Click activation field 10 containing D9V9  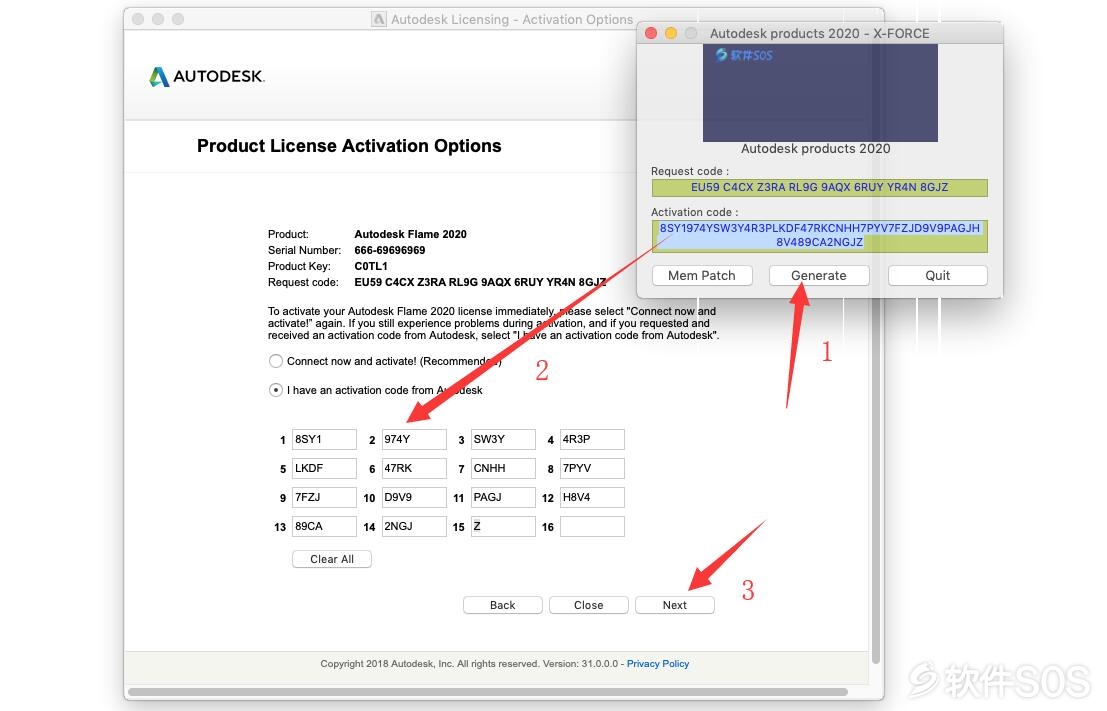[x=414, y=497]
